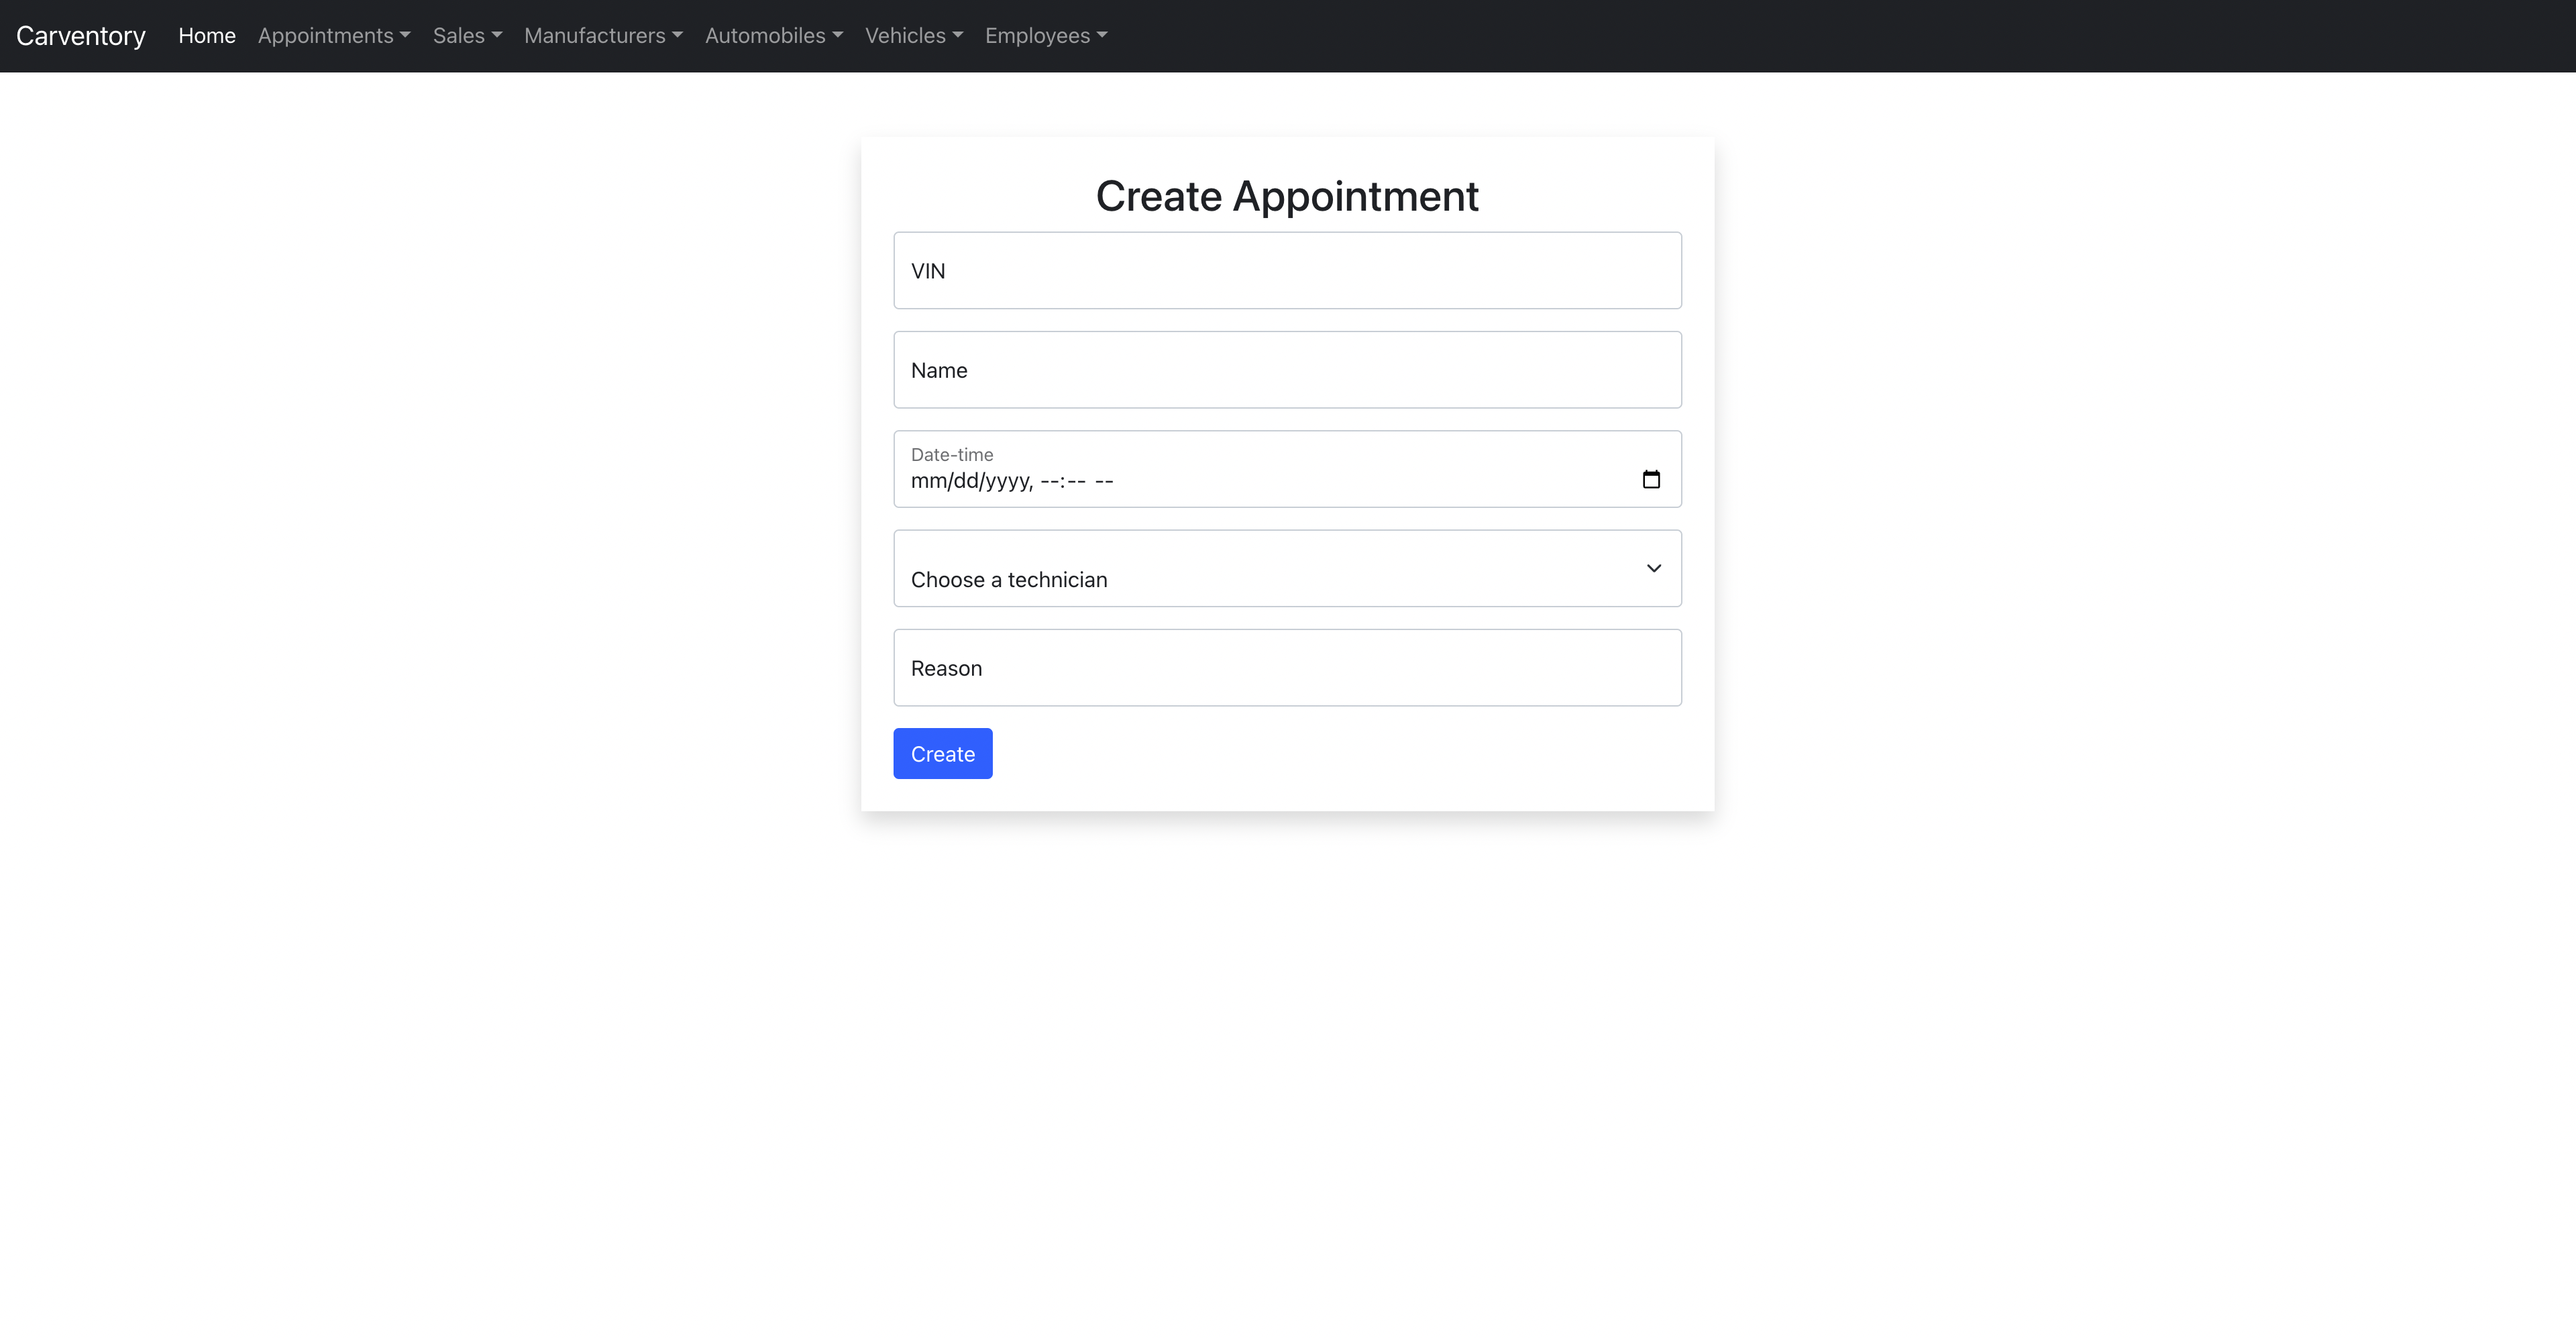
Task: Open the calendar picker icon in Date-time field
Action: coord(1651,480)
